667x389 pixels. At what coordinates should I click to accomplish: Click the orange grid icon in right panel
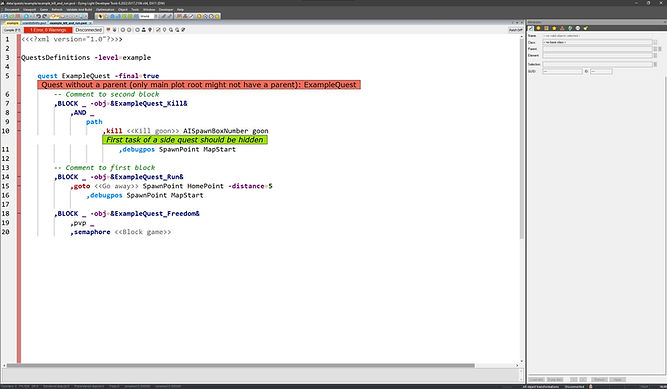tap(546, 28)
